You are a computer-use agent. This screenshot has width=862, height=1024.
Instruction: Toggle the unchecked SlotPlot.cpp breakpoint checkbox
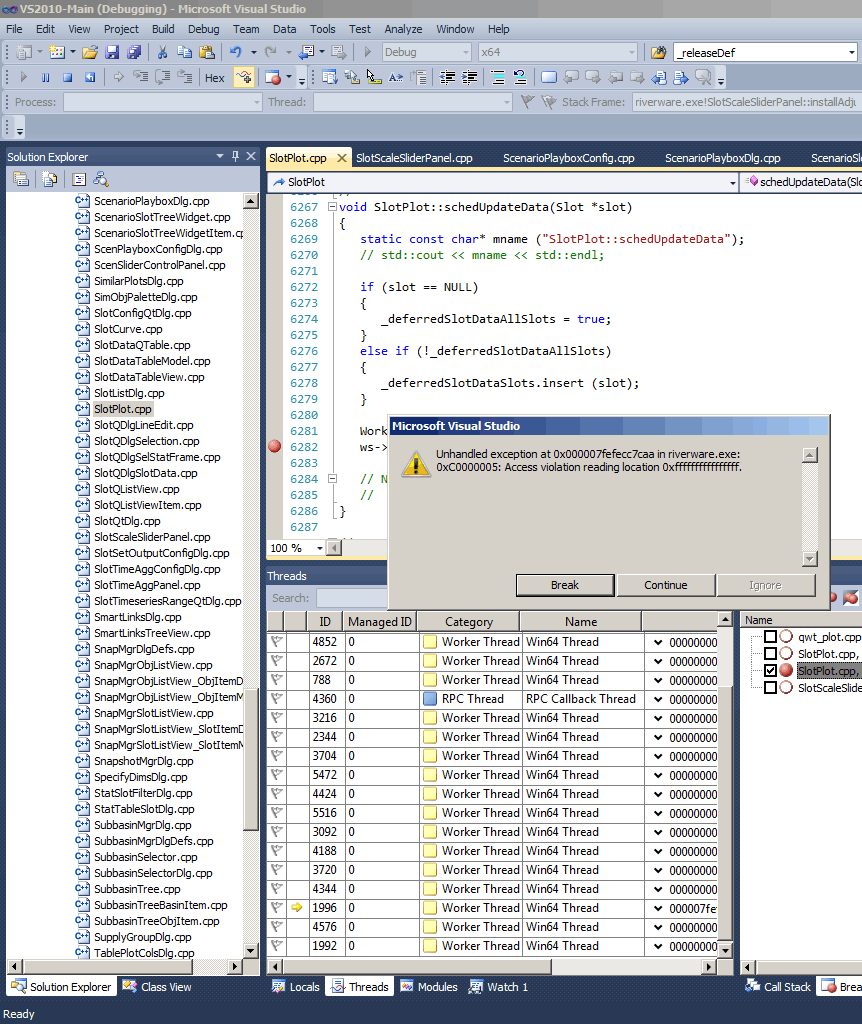pyautogui.click(x=770, y=654)
